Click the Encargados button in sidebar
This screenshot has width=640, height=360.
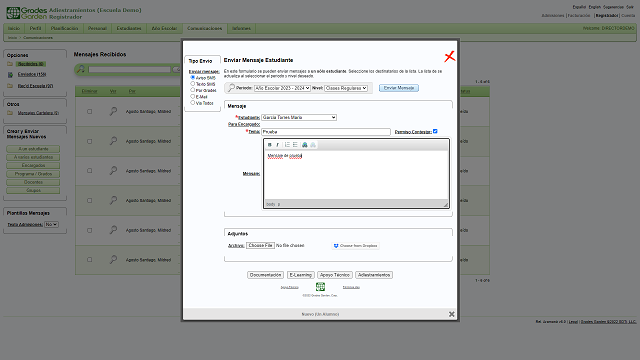pyautogui.click(x=33, y=166)
